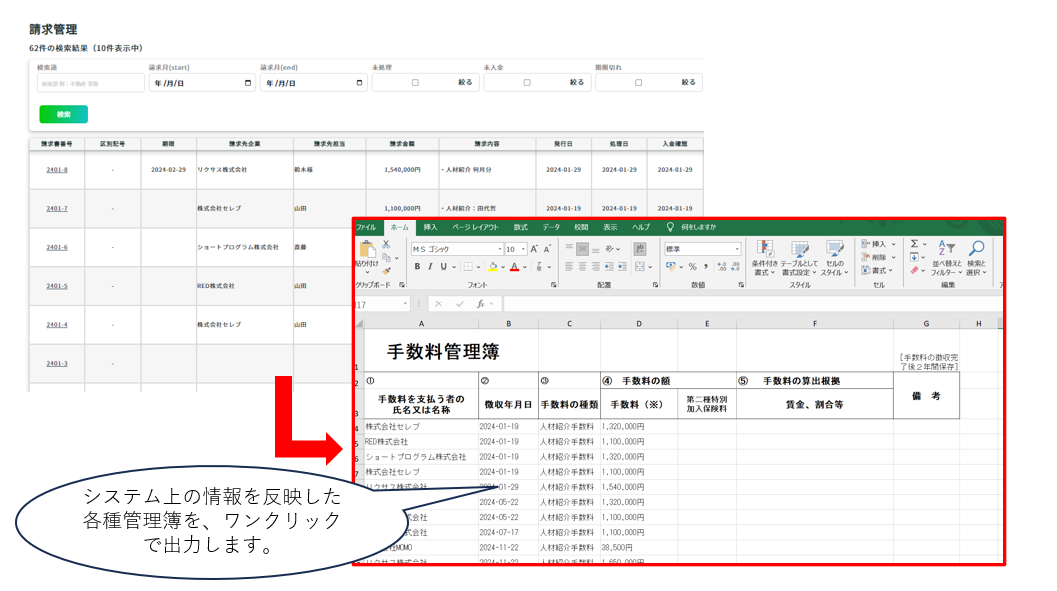
Task: Click the Find and Select (検索と選択) magnifier
Action: (976, 250)
